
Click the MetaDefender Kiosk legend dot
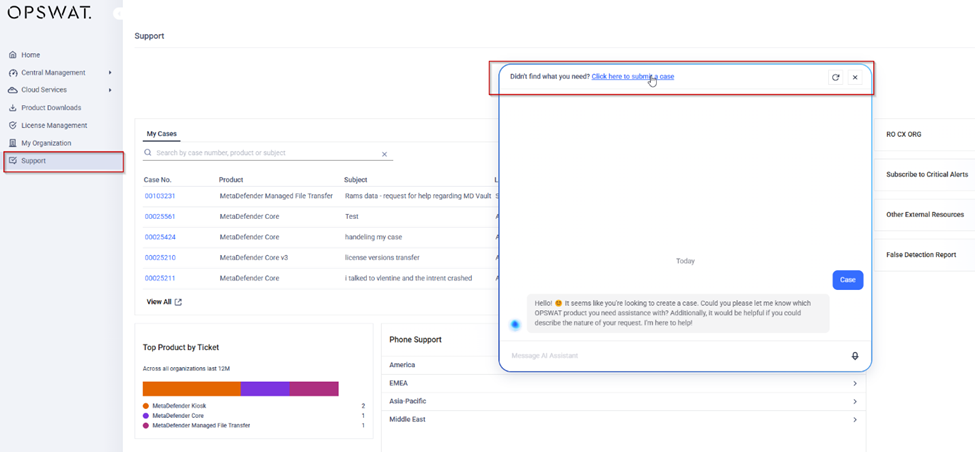coord(146,406)
